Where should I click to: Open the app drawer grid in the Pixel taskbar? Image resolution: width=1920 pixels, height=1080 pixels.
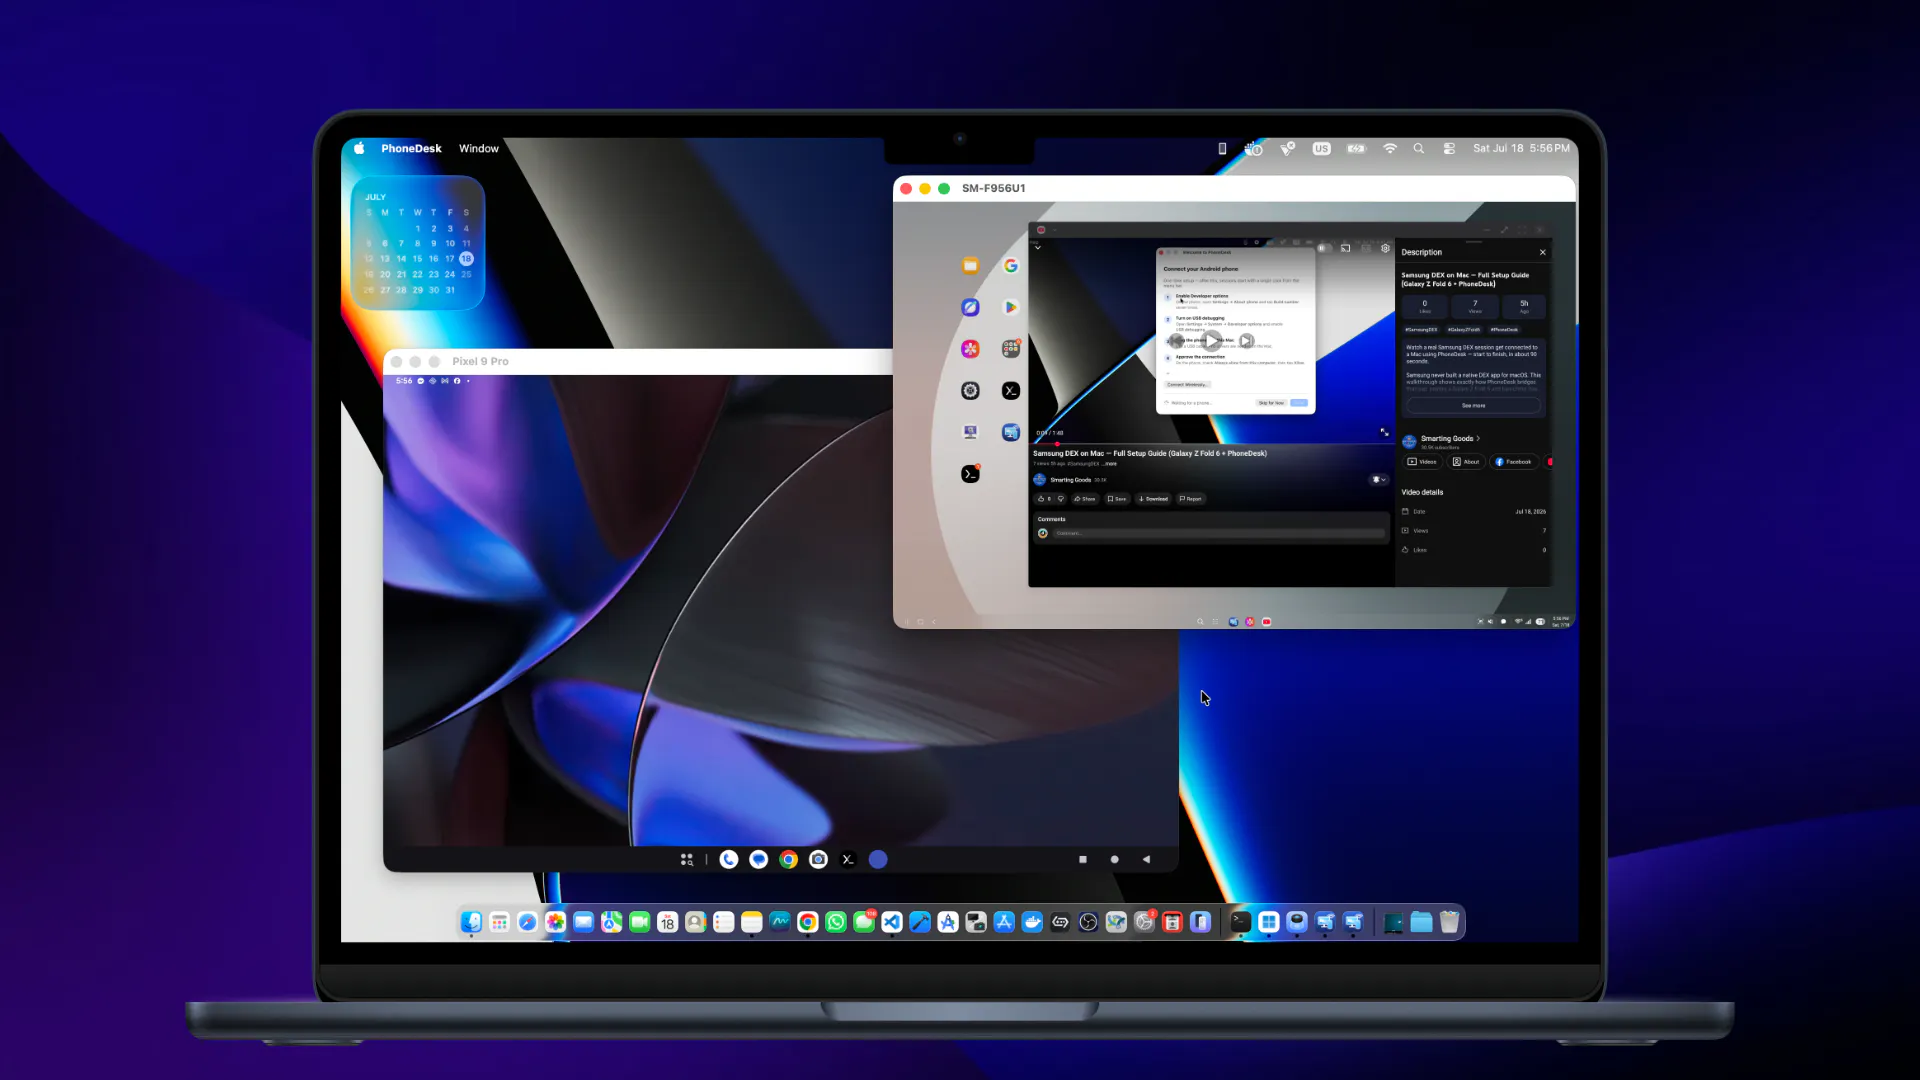point(687,859)
